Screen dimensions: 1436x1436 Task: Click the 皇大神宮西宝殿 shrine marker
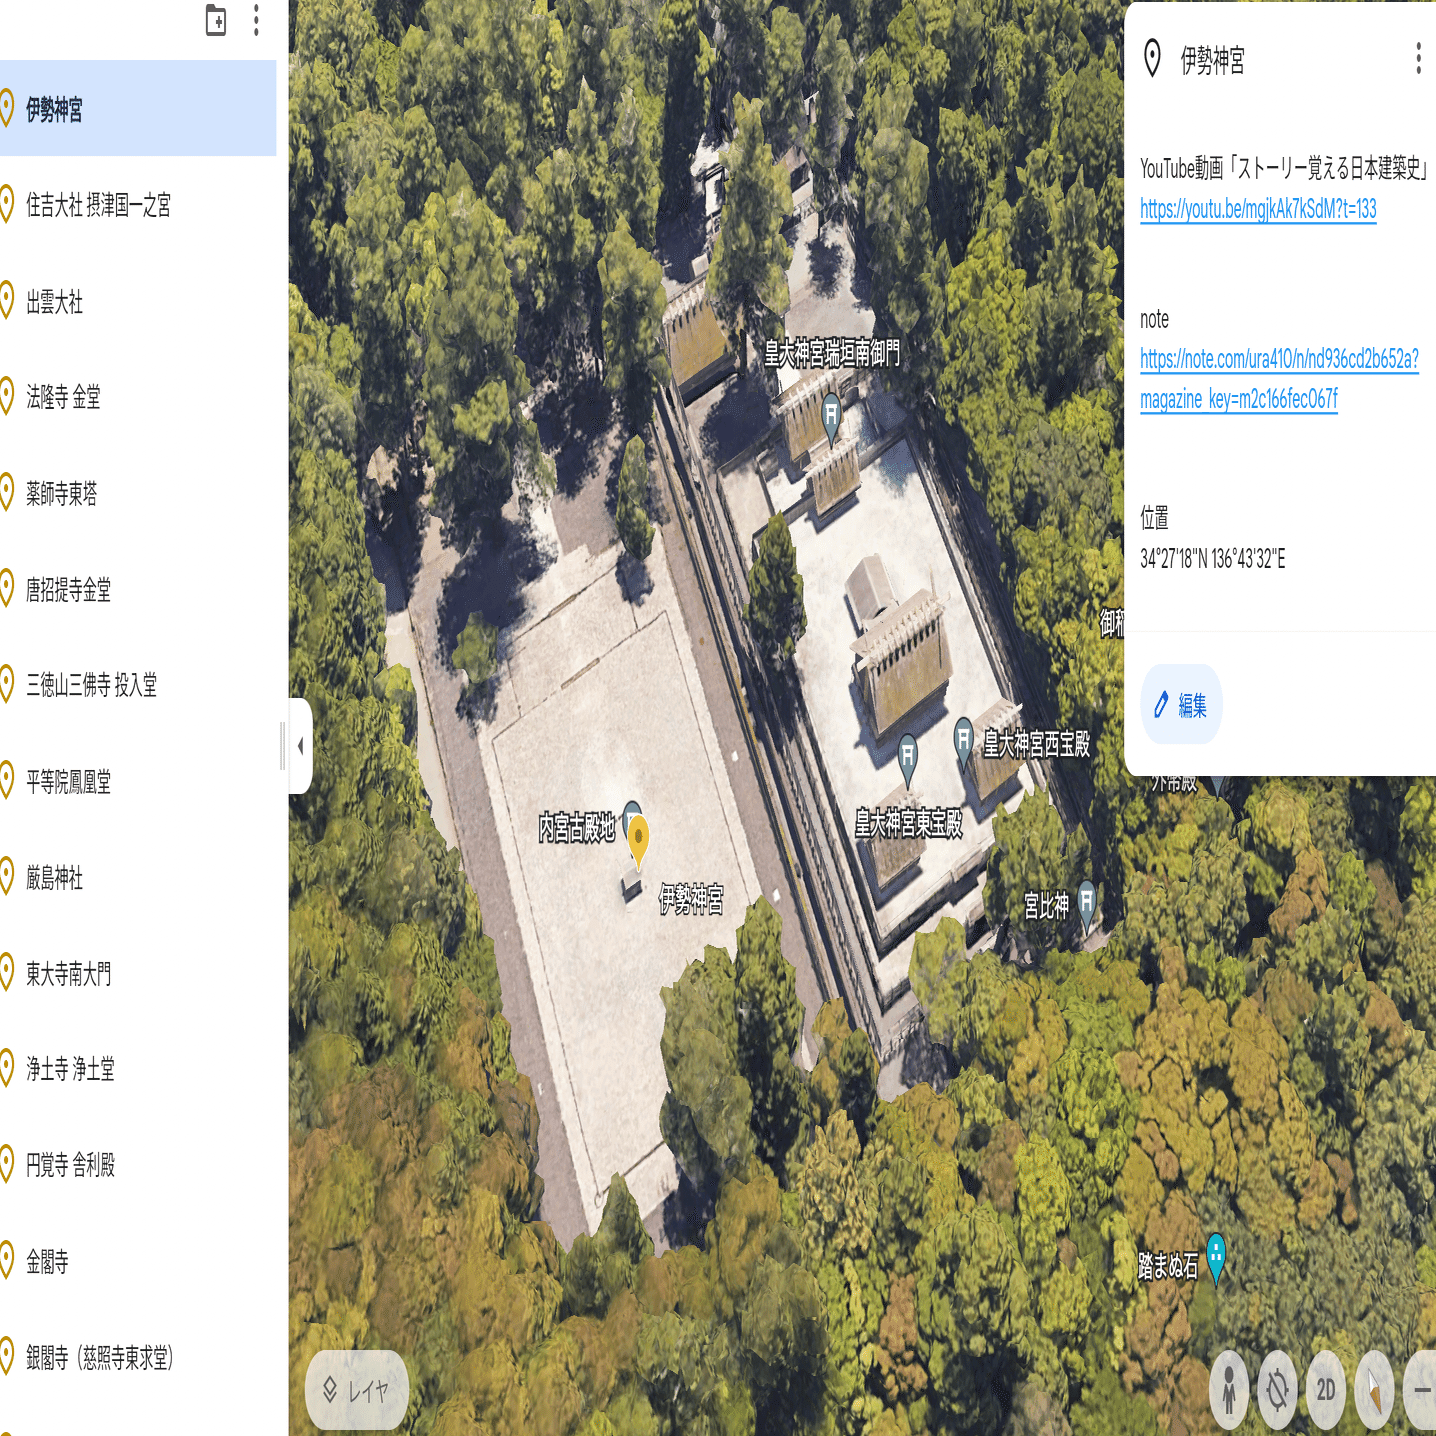point(963,741)
